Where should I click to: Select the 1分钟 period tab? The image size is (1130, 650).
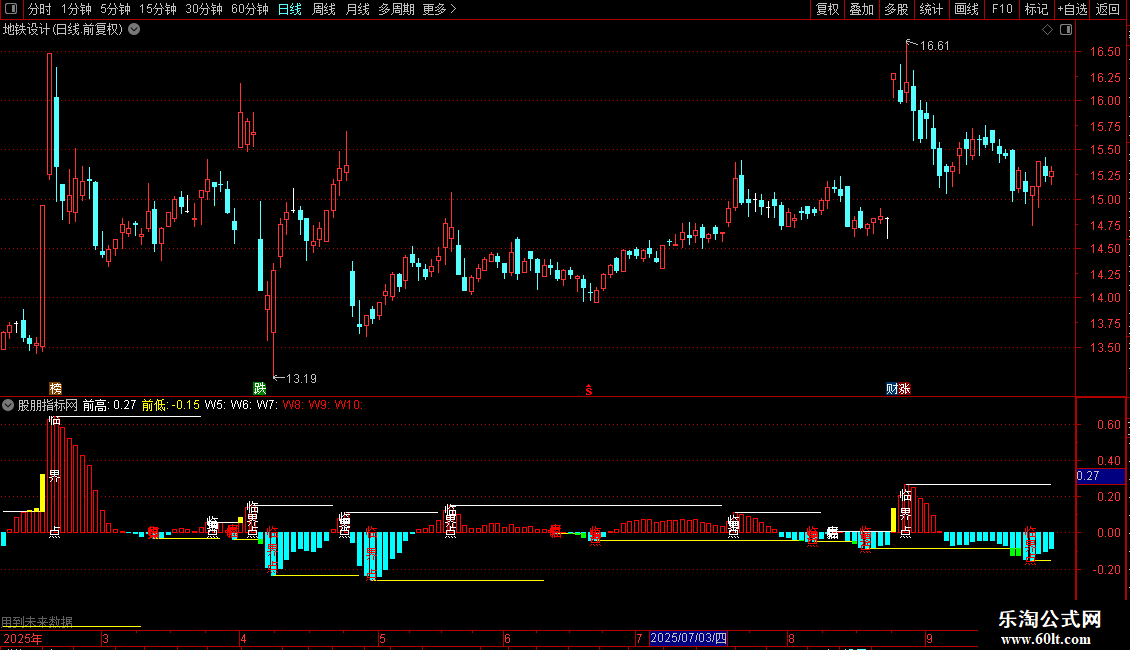76,9
